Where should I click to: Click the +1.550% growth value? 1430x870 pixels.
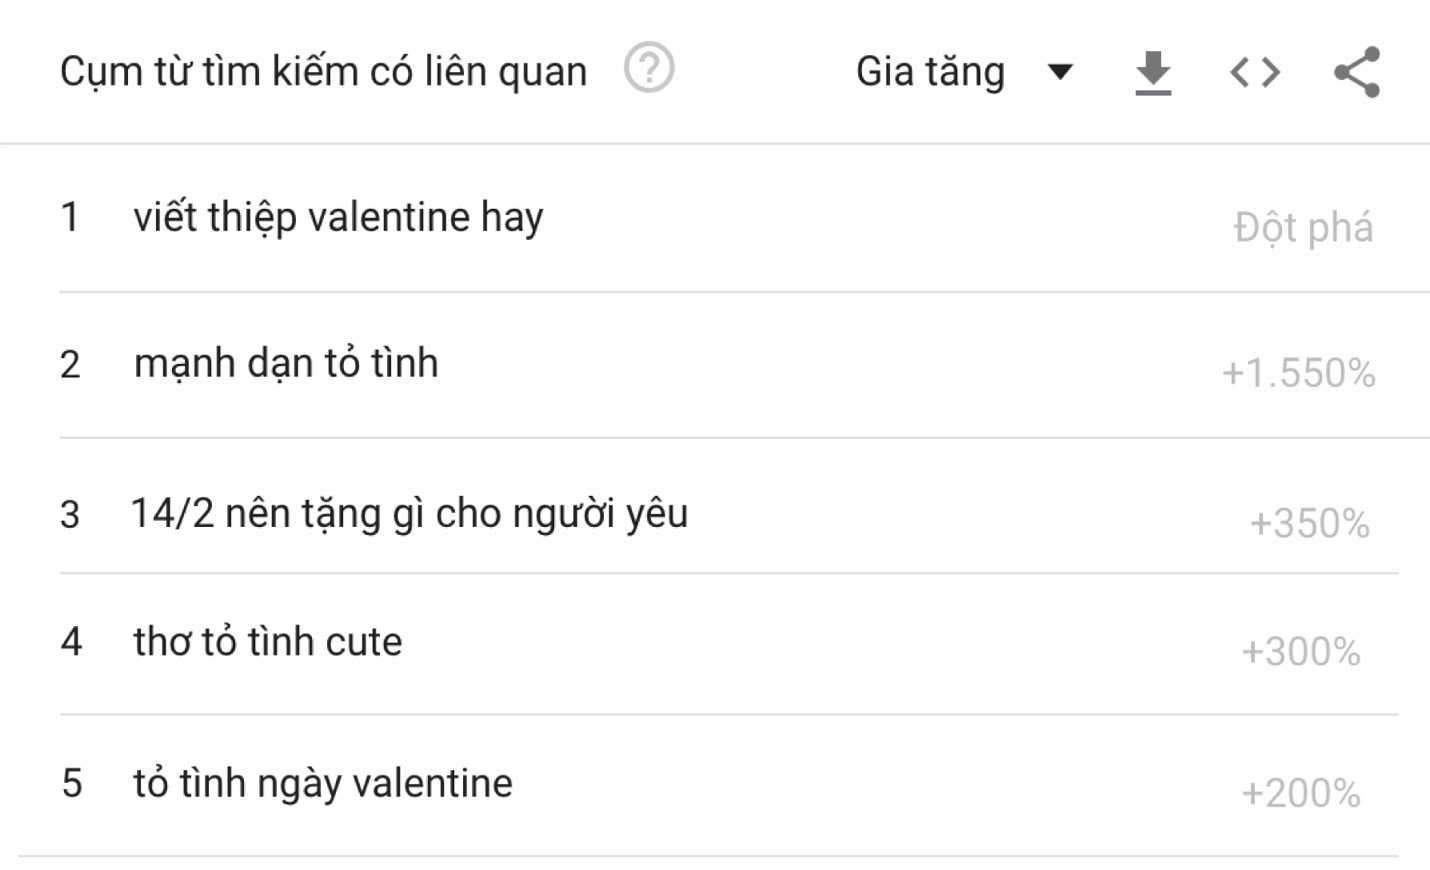tap(1298, 373)
